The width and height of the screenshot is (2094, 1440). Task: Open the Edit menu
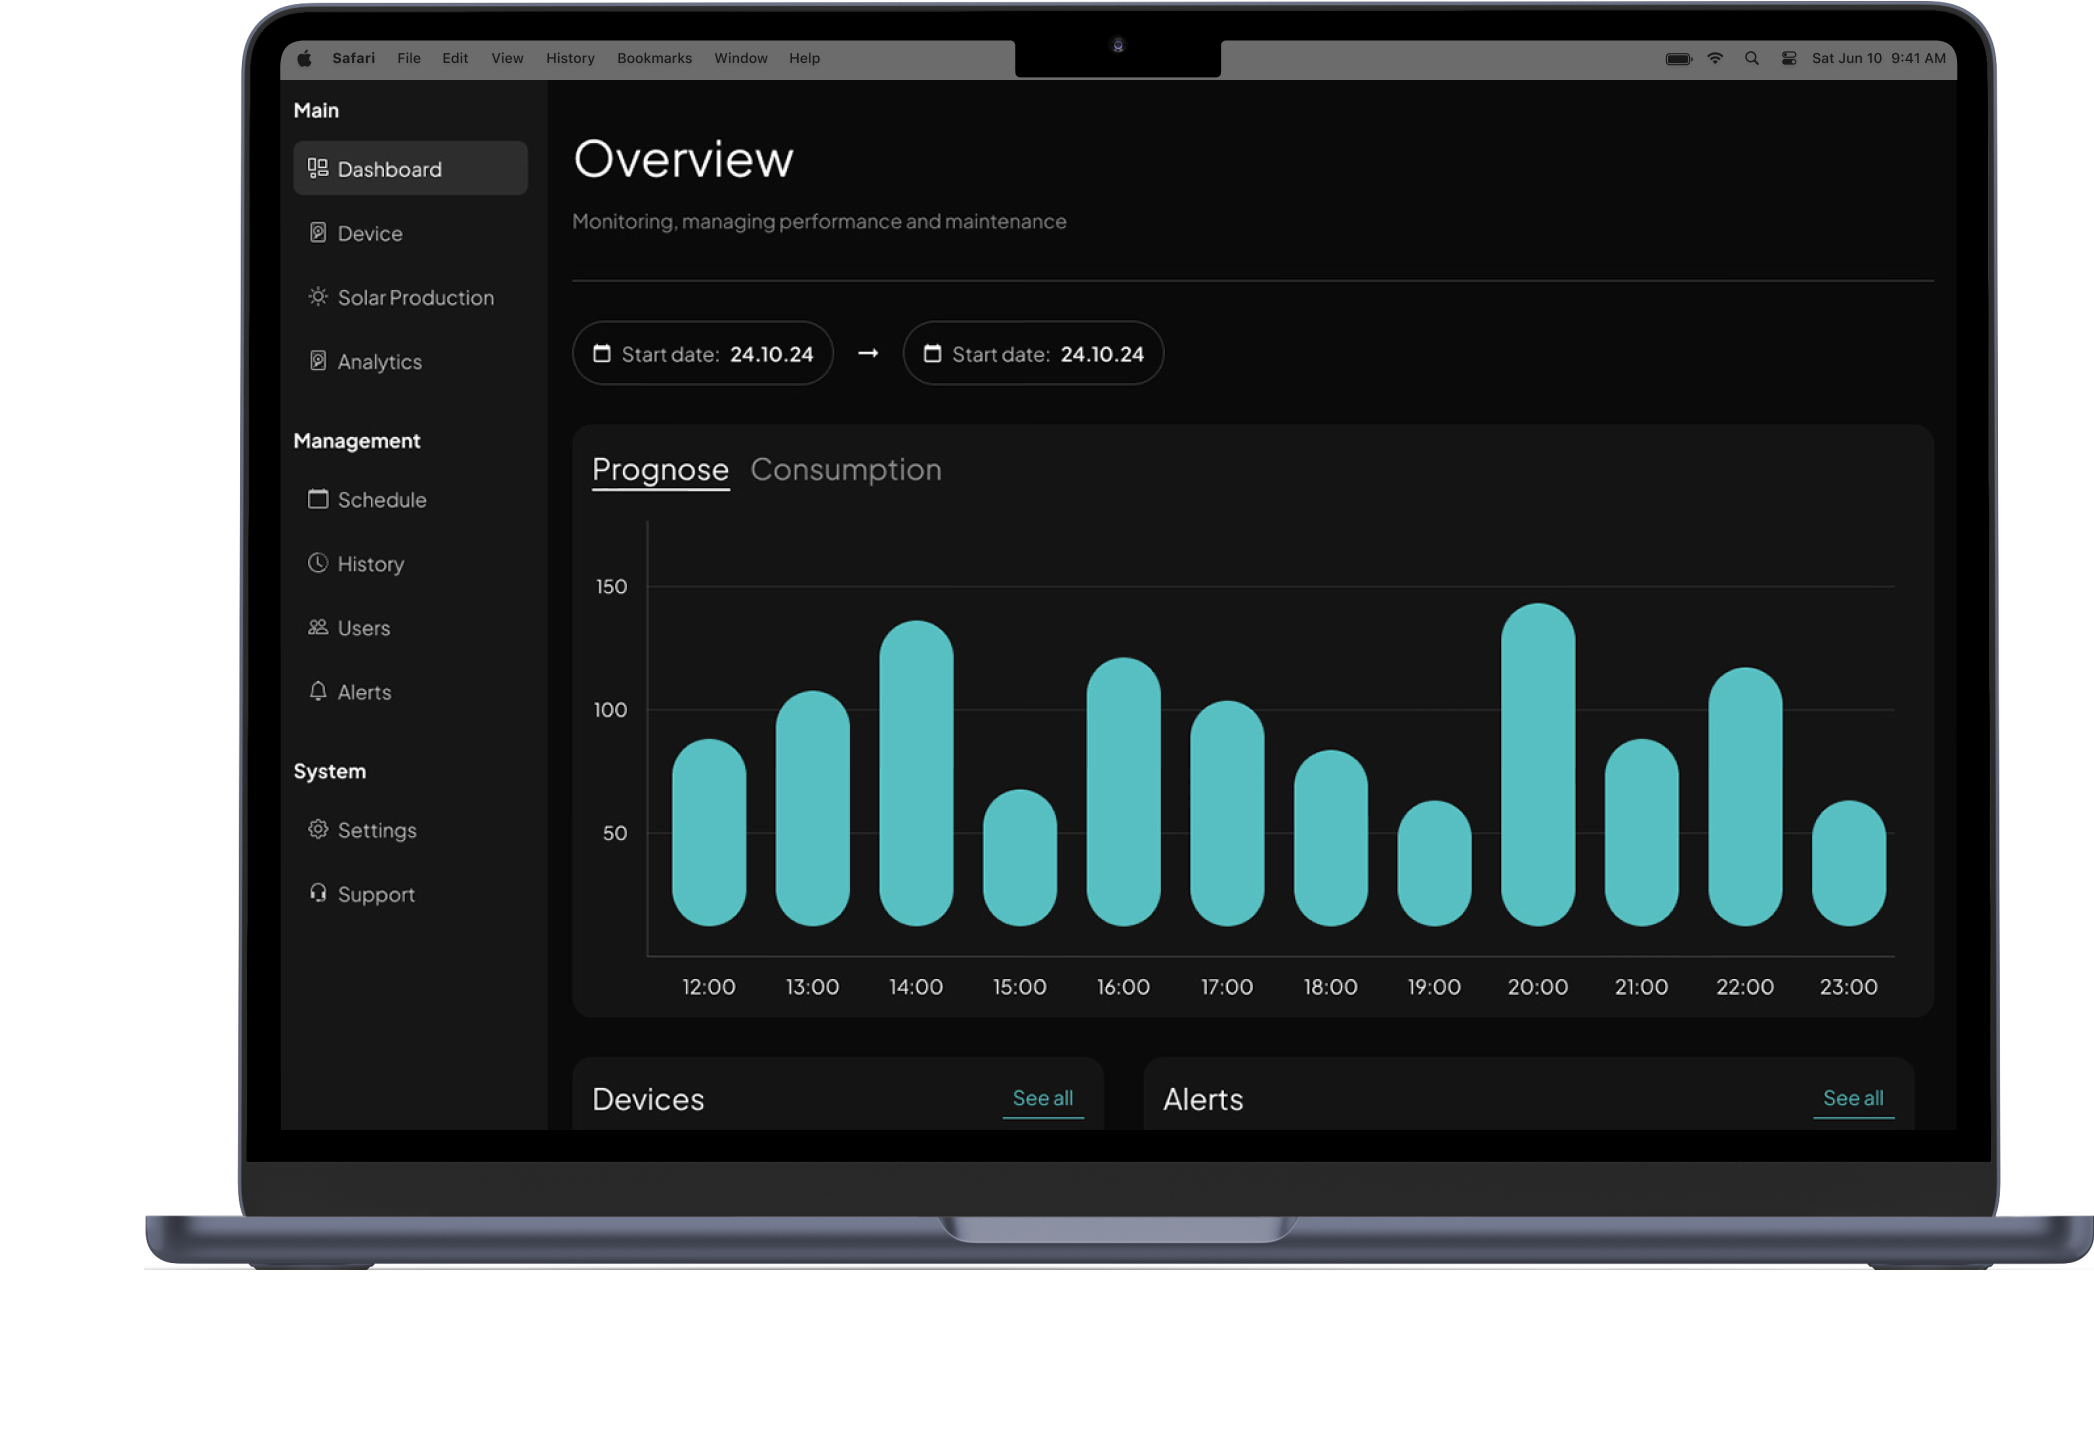coord(455,58)
